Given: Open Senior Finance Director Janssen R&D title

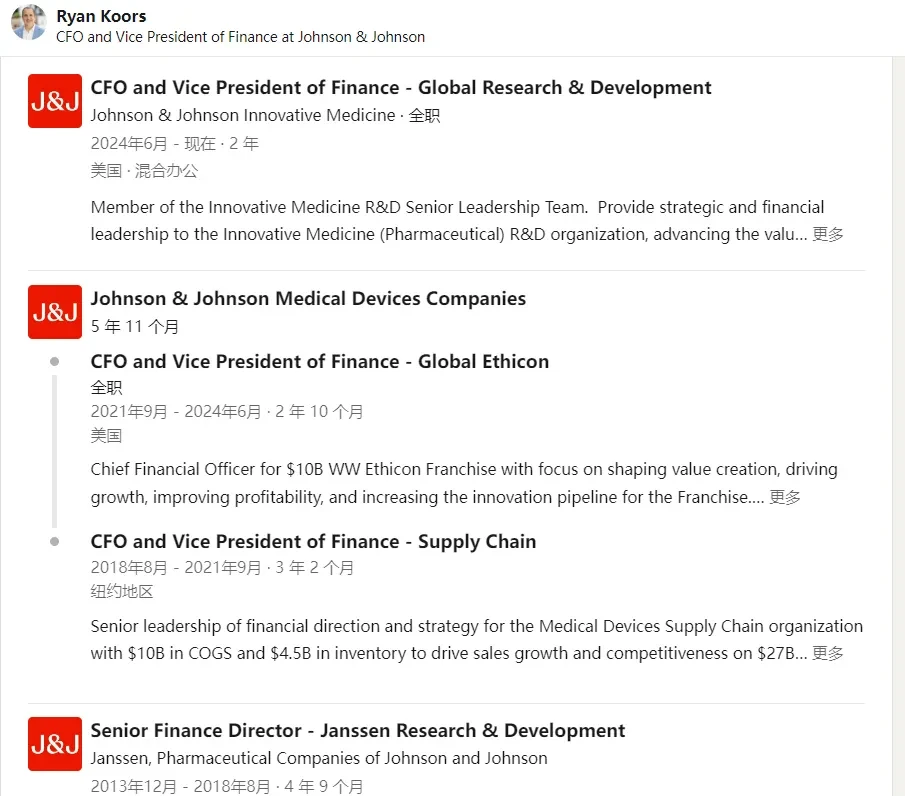Looking at the screenshot, I should click(358, 730).
